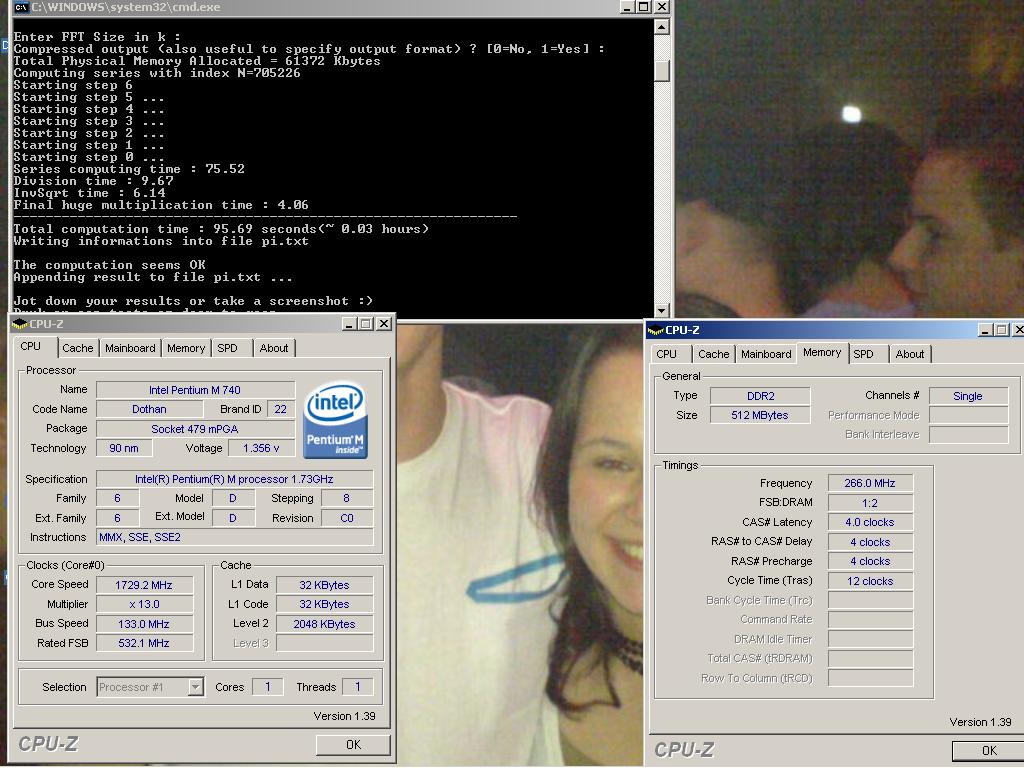Viewport: 1024px width, 768px height.
Task: Click L1 Data value '32 KBytes'
Action: point(325,585)
